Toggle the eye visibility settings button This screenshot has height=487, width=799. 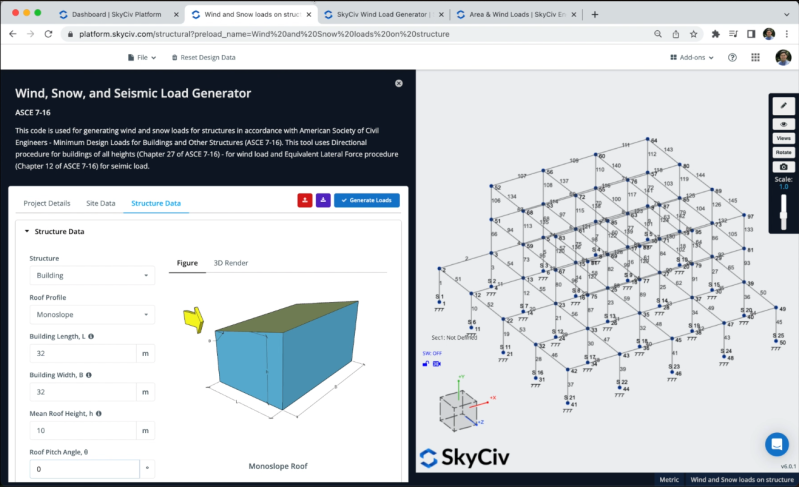(783, 124)
